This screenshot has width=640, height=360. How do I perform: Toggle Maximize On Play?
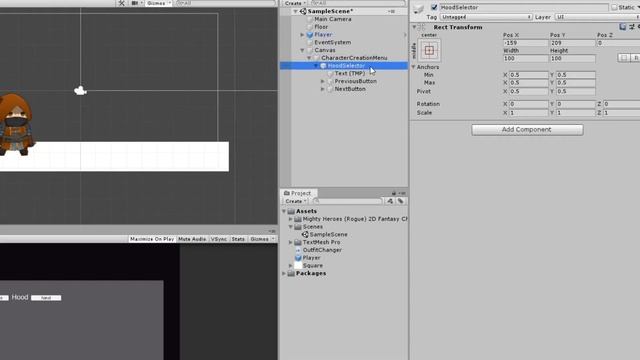[152, 239]
